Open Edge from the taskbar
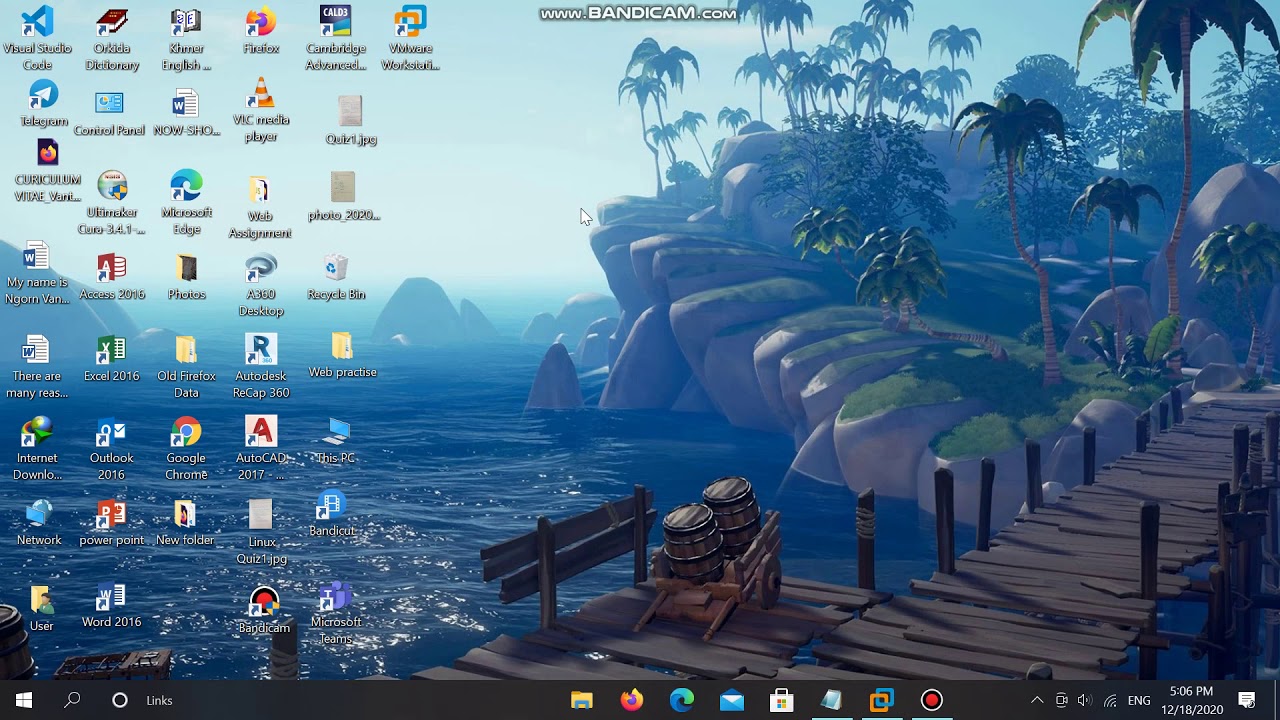1280x720 pixels. 682,700
